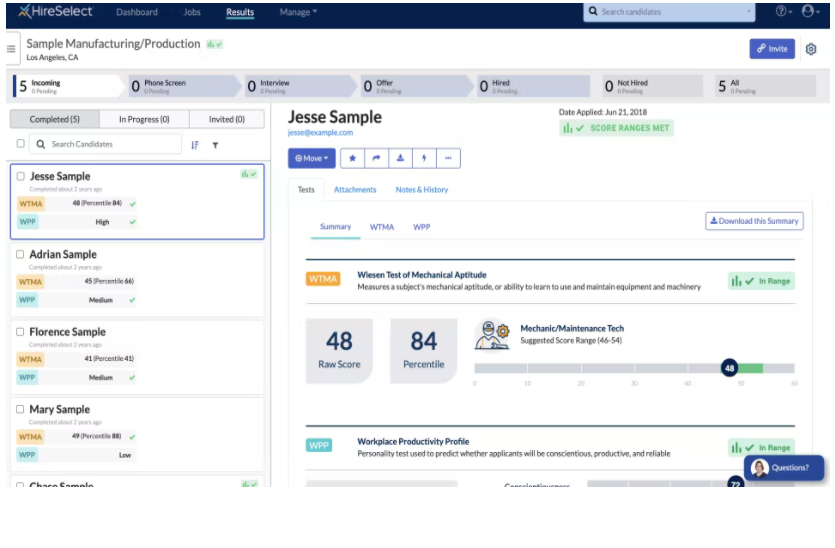
Task: Toggle the select-all candidates checkbox
Action: (x=20, y=144)
